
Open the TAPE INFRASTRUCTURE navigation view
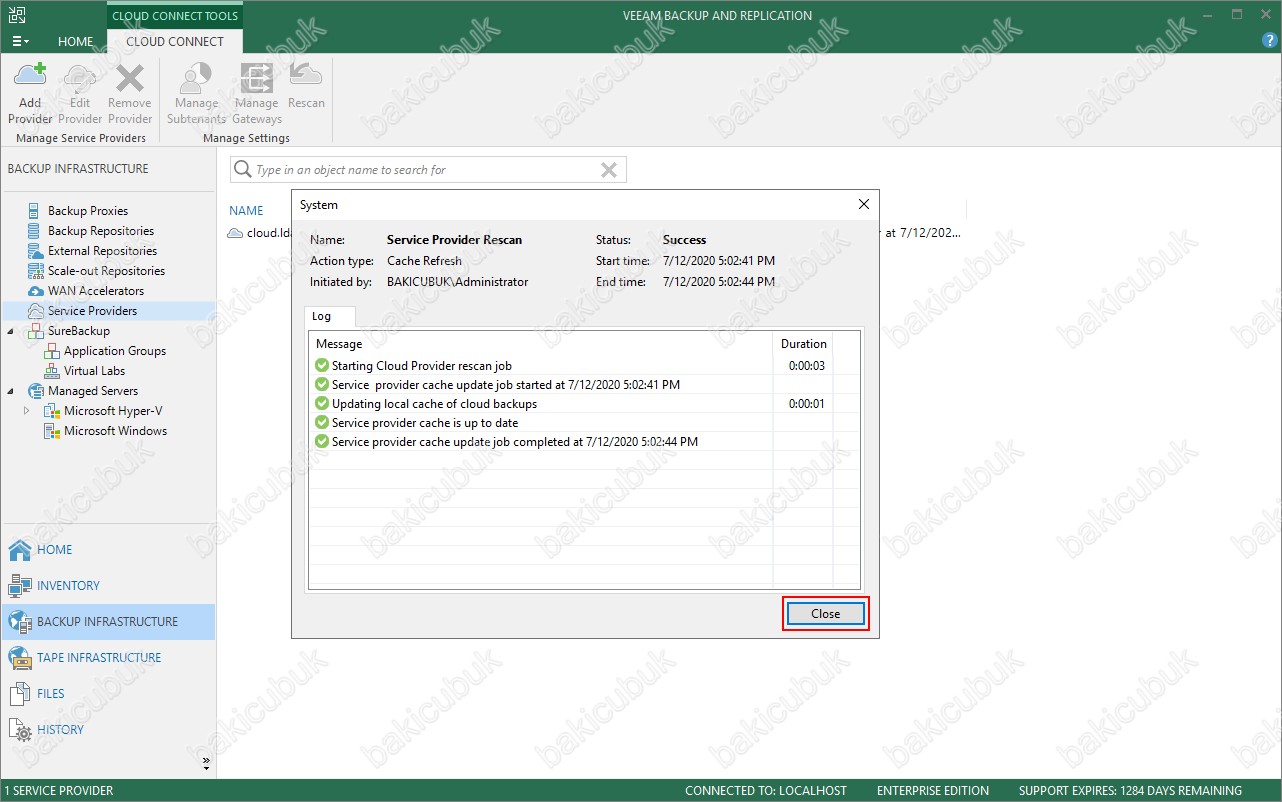(108, 658)
